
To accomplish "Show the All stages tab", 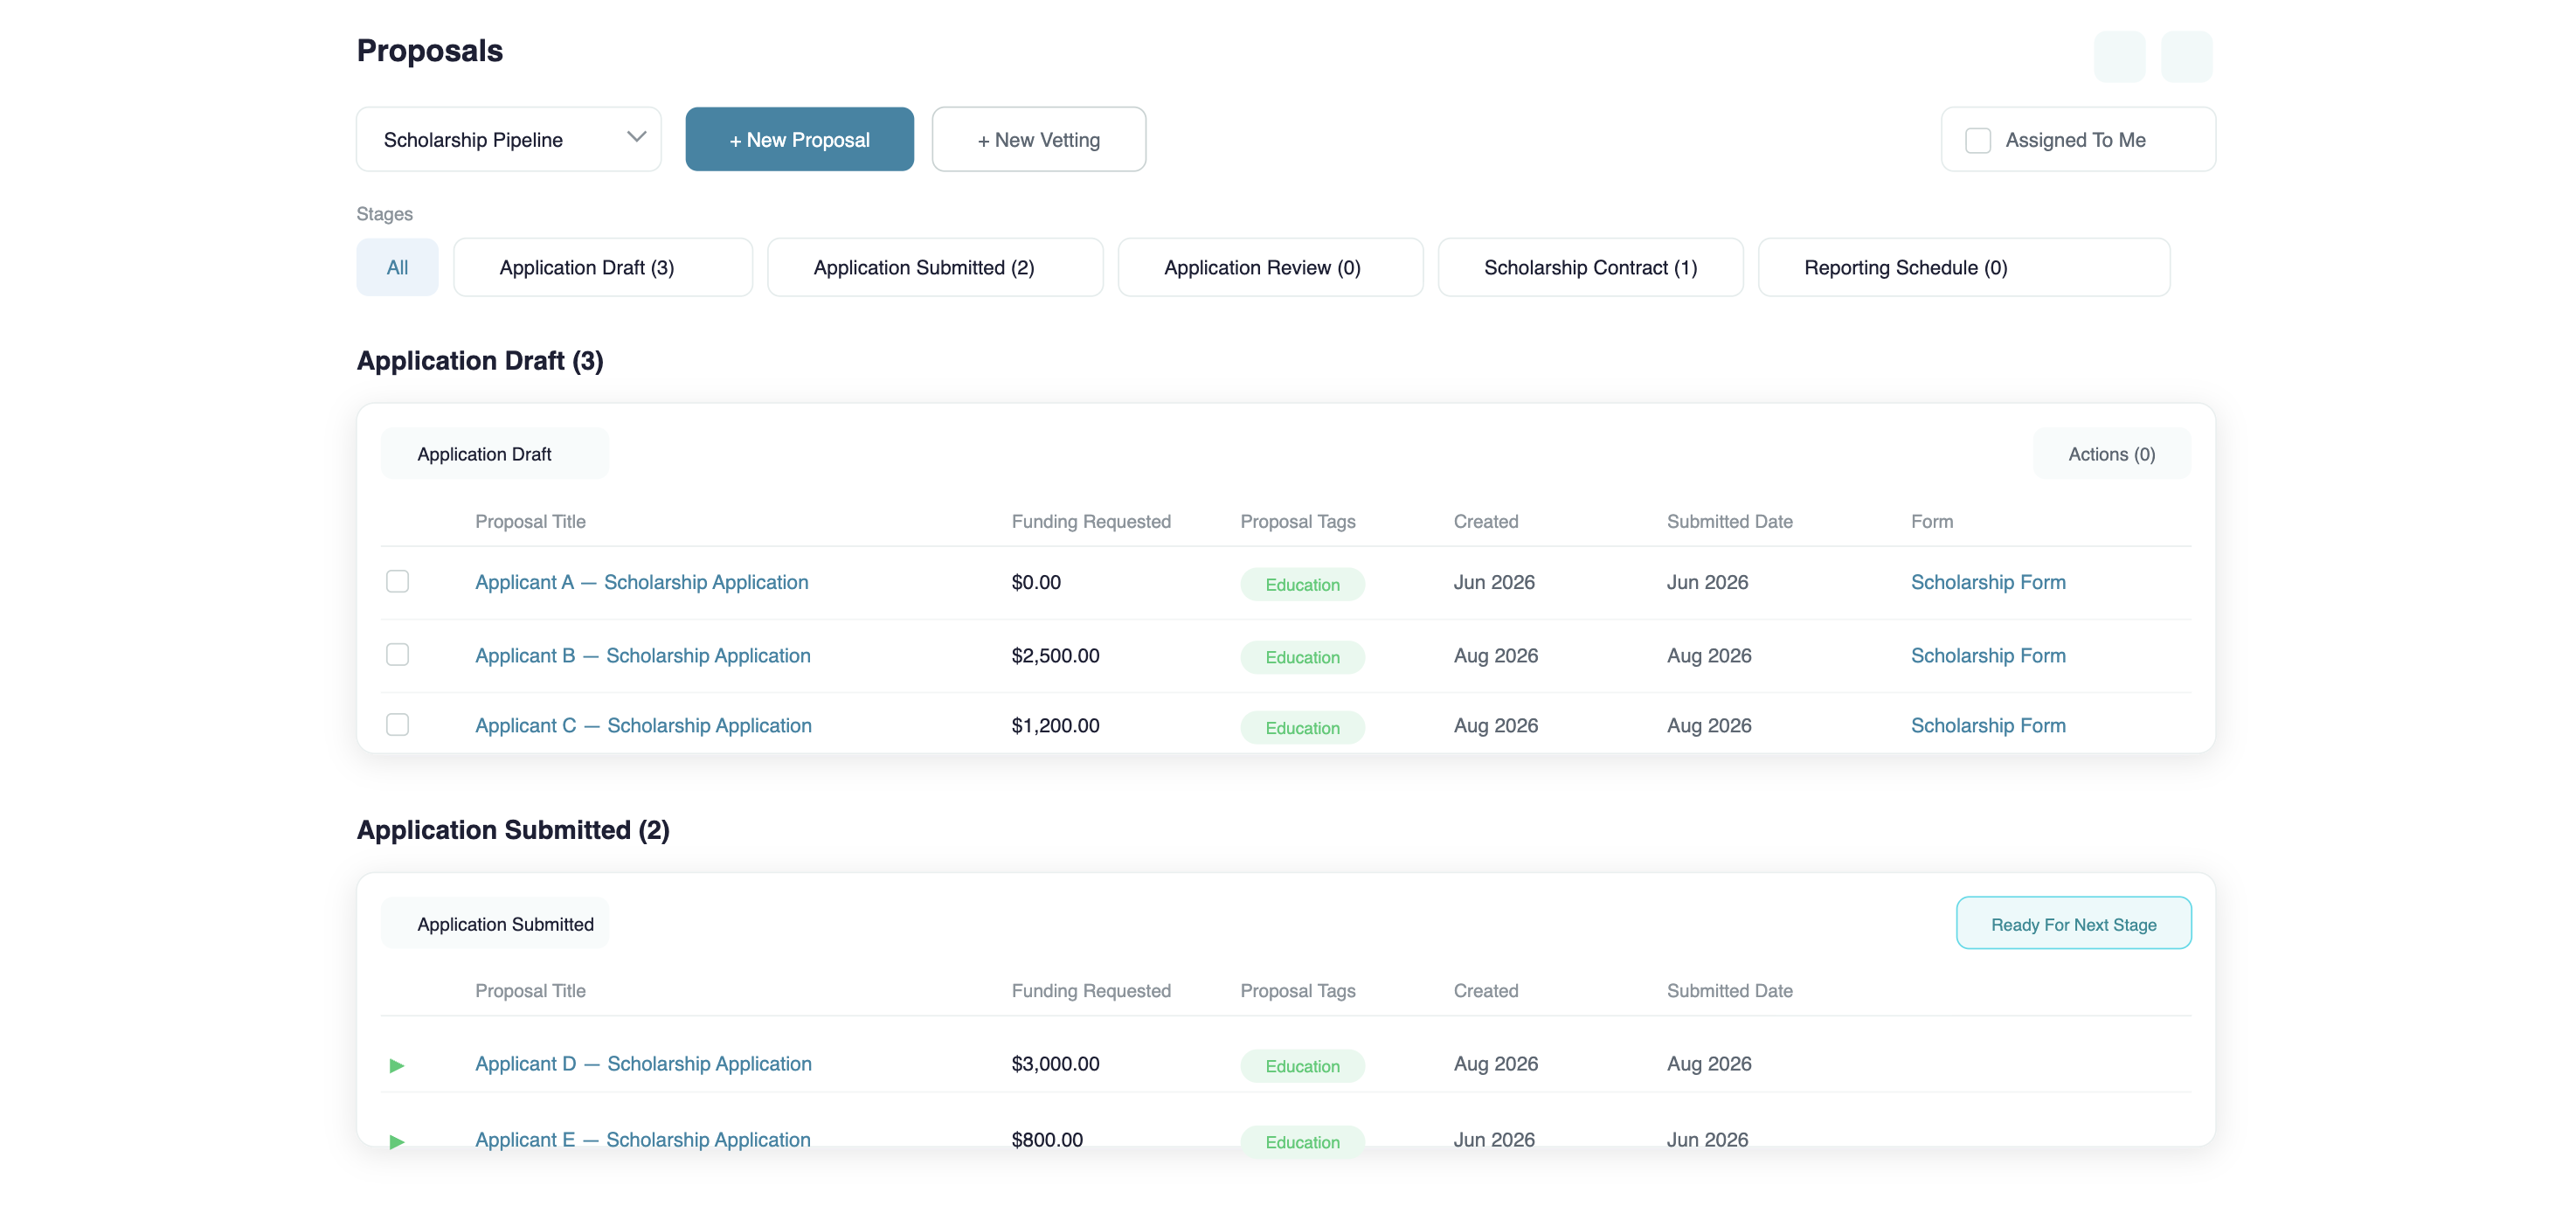I will 397,267.
